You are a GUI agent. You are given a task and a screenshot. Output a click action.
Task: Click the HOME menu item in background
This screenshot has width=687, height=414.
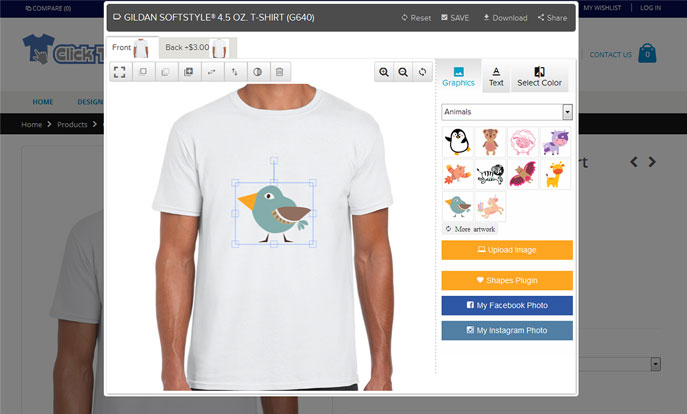click(x=42, y=102)
